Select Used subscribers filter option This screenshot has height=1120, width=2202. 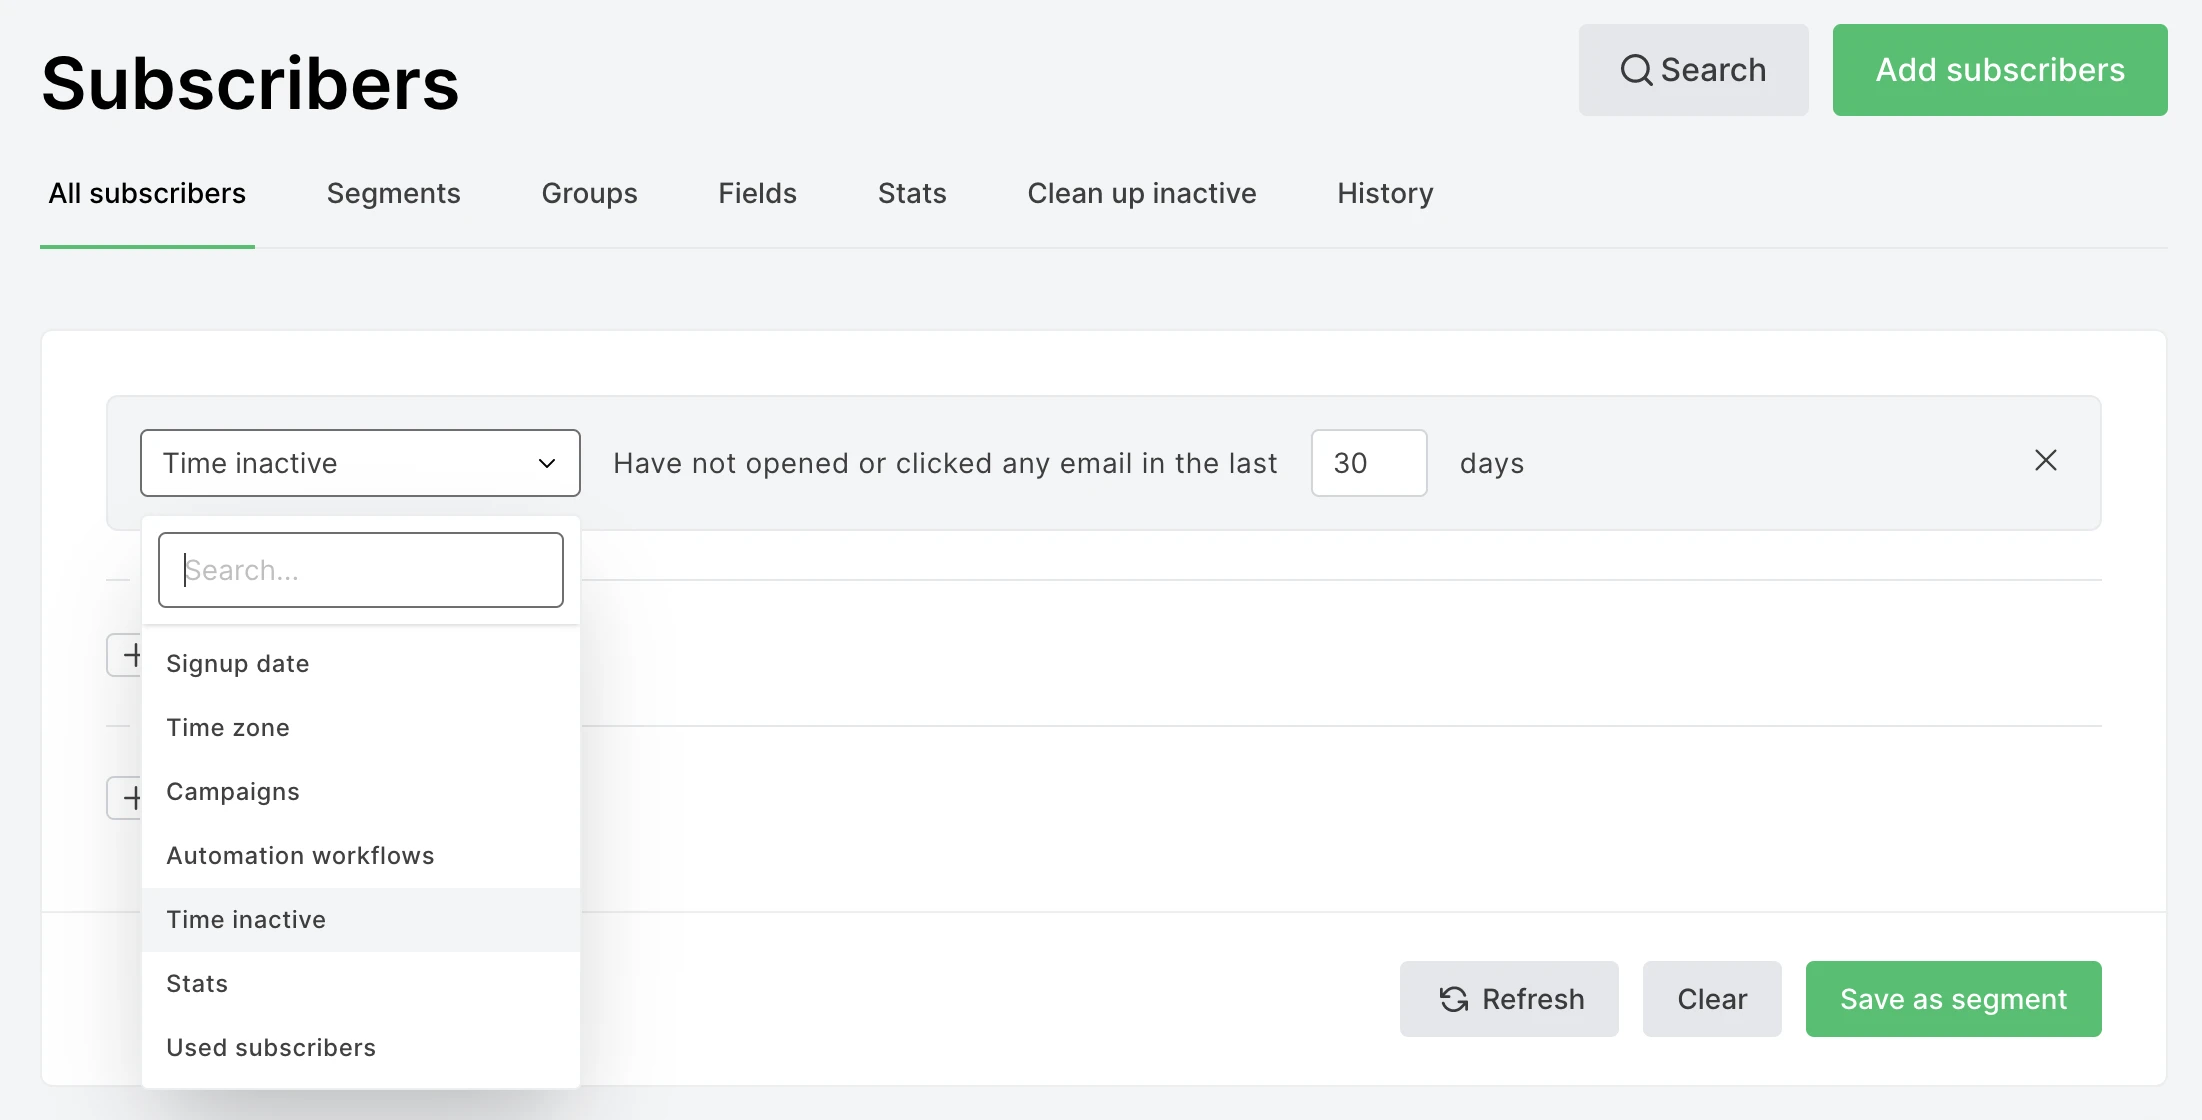pyautogui.click(x=271, y=1048)
